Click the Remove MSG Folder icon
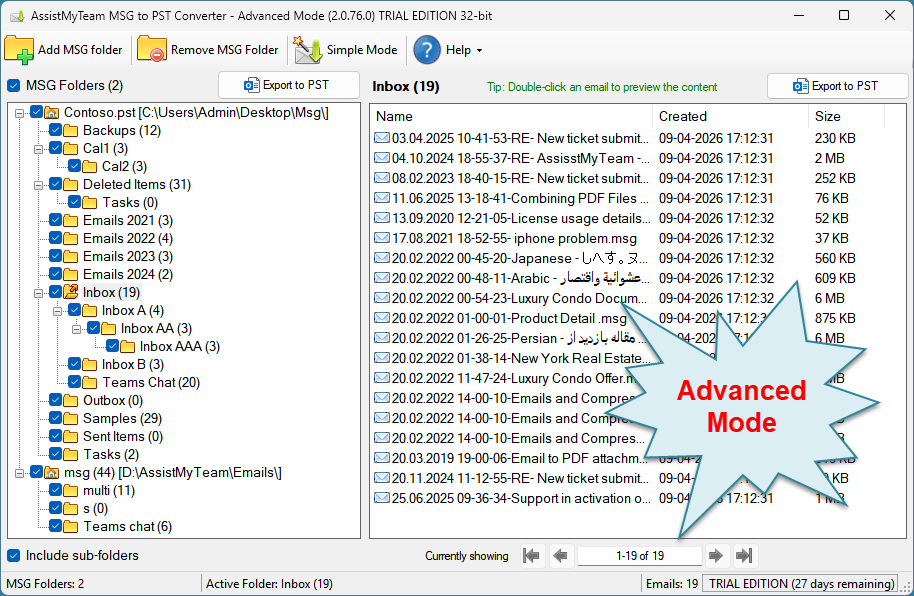 [x=152, y=50]
